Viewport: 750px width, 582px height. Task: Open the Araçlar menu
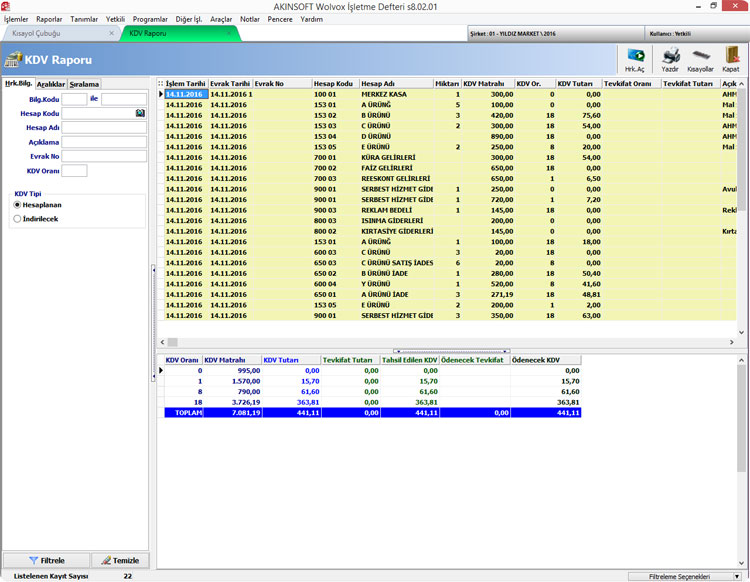(221, 19)
